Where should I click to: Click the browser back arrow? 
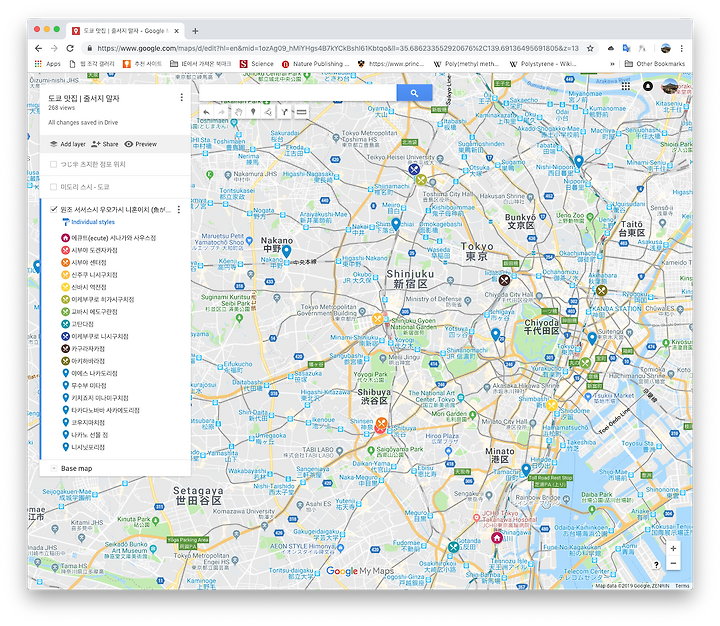(x=39, y=48)
